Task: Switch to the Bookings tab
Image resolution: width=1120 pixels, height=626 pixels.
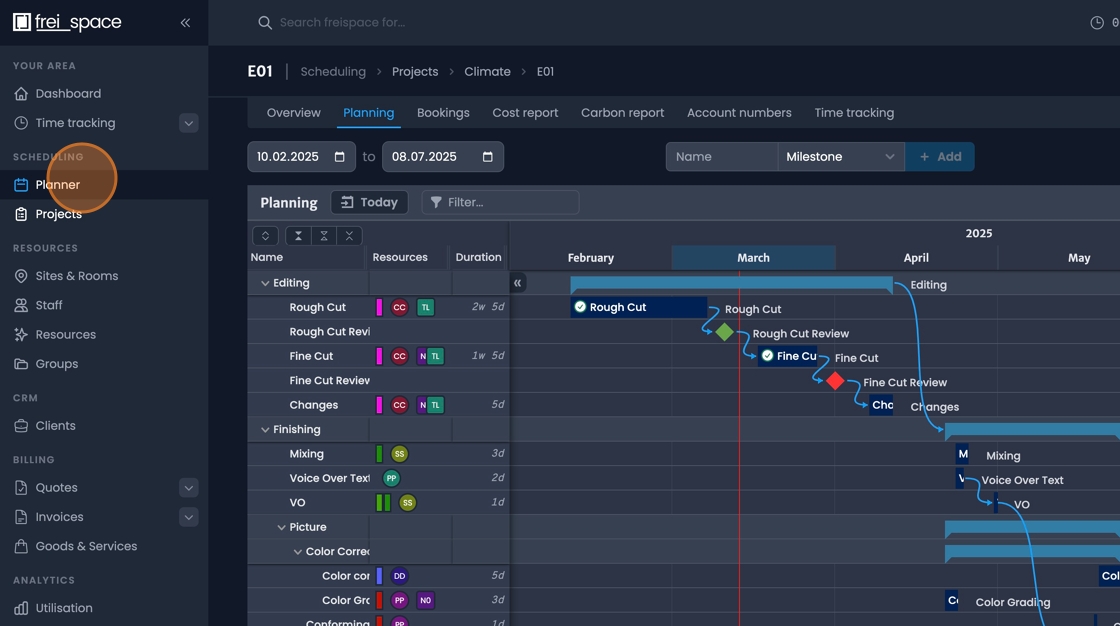Action: (x=443, y=112)
